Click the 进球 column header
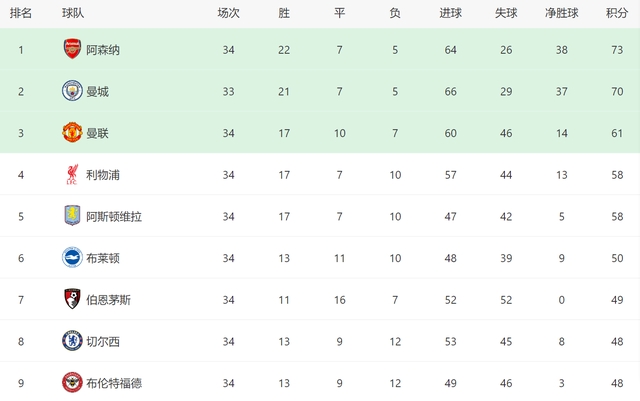This screenshot has height=401, width=640. coord(451,13)
